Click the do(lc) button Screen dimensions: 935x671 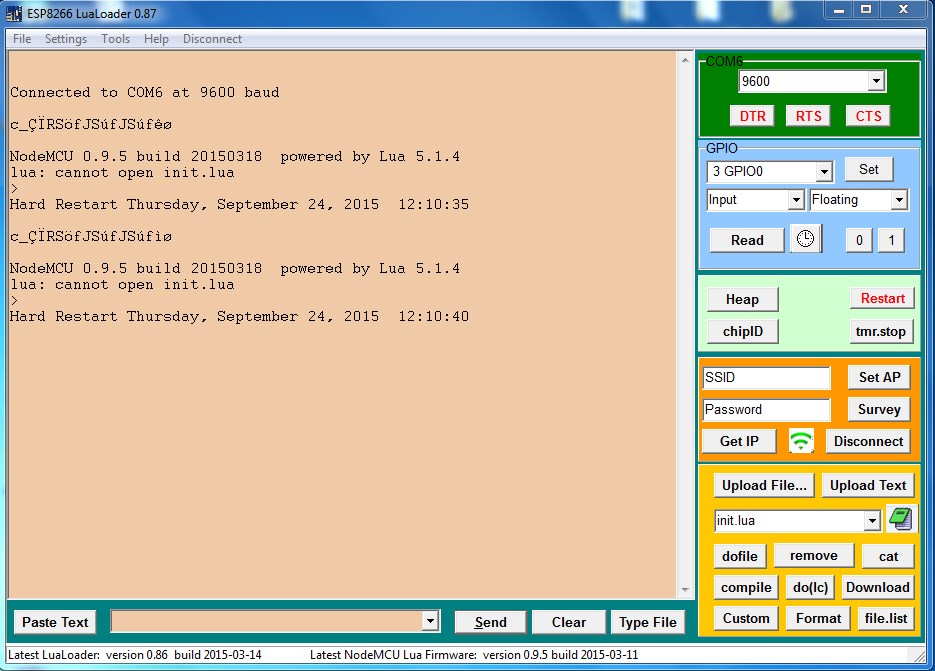click(810, 587)
